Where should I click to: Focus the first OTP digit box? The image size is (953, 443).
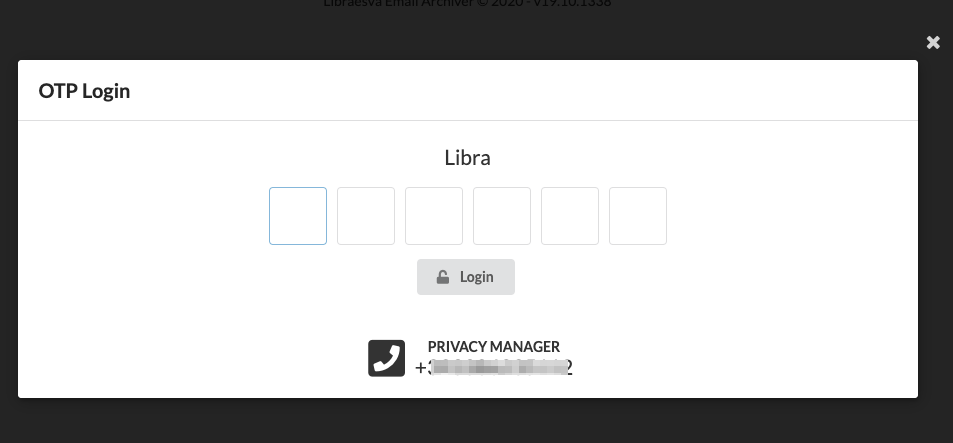coord(298,216)
